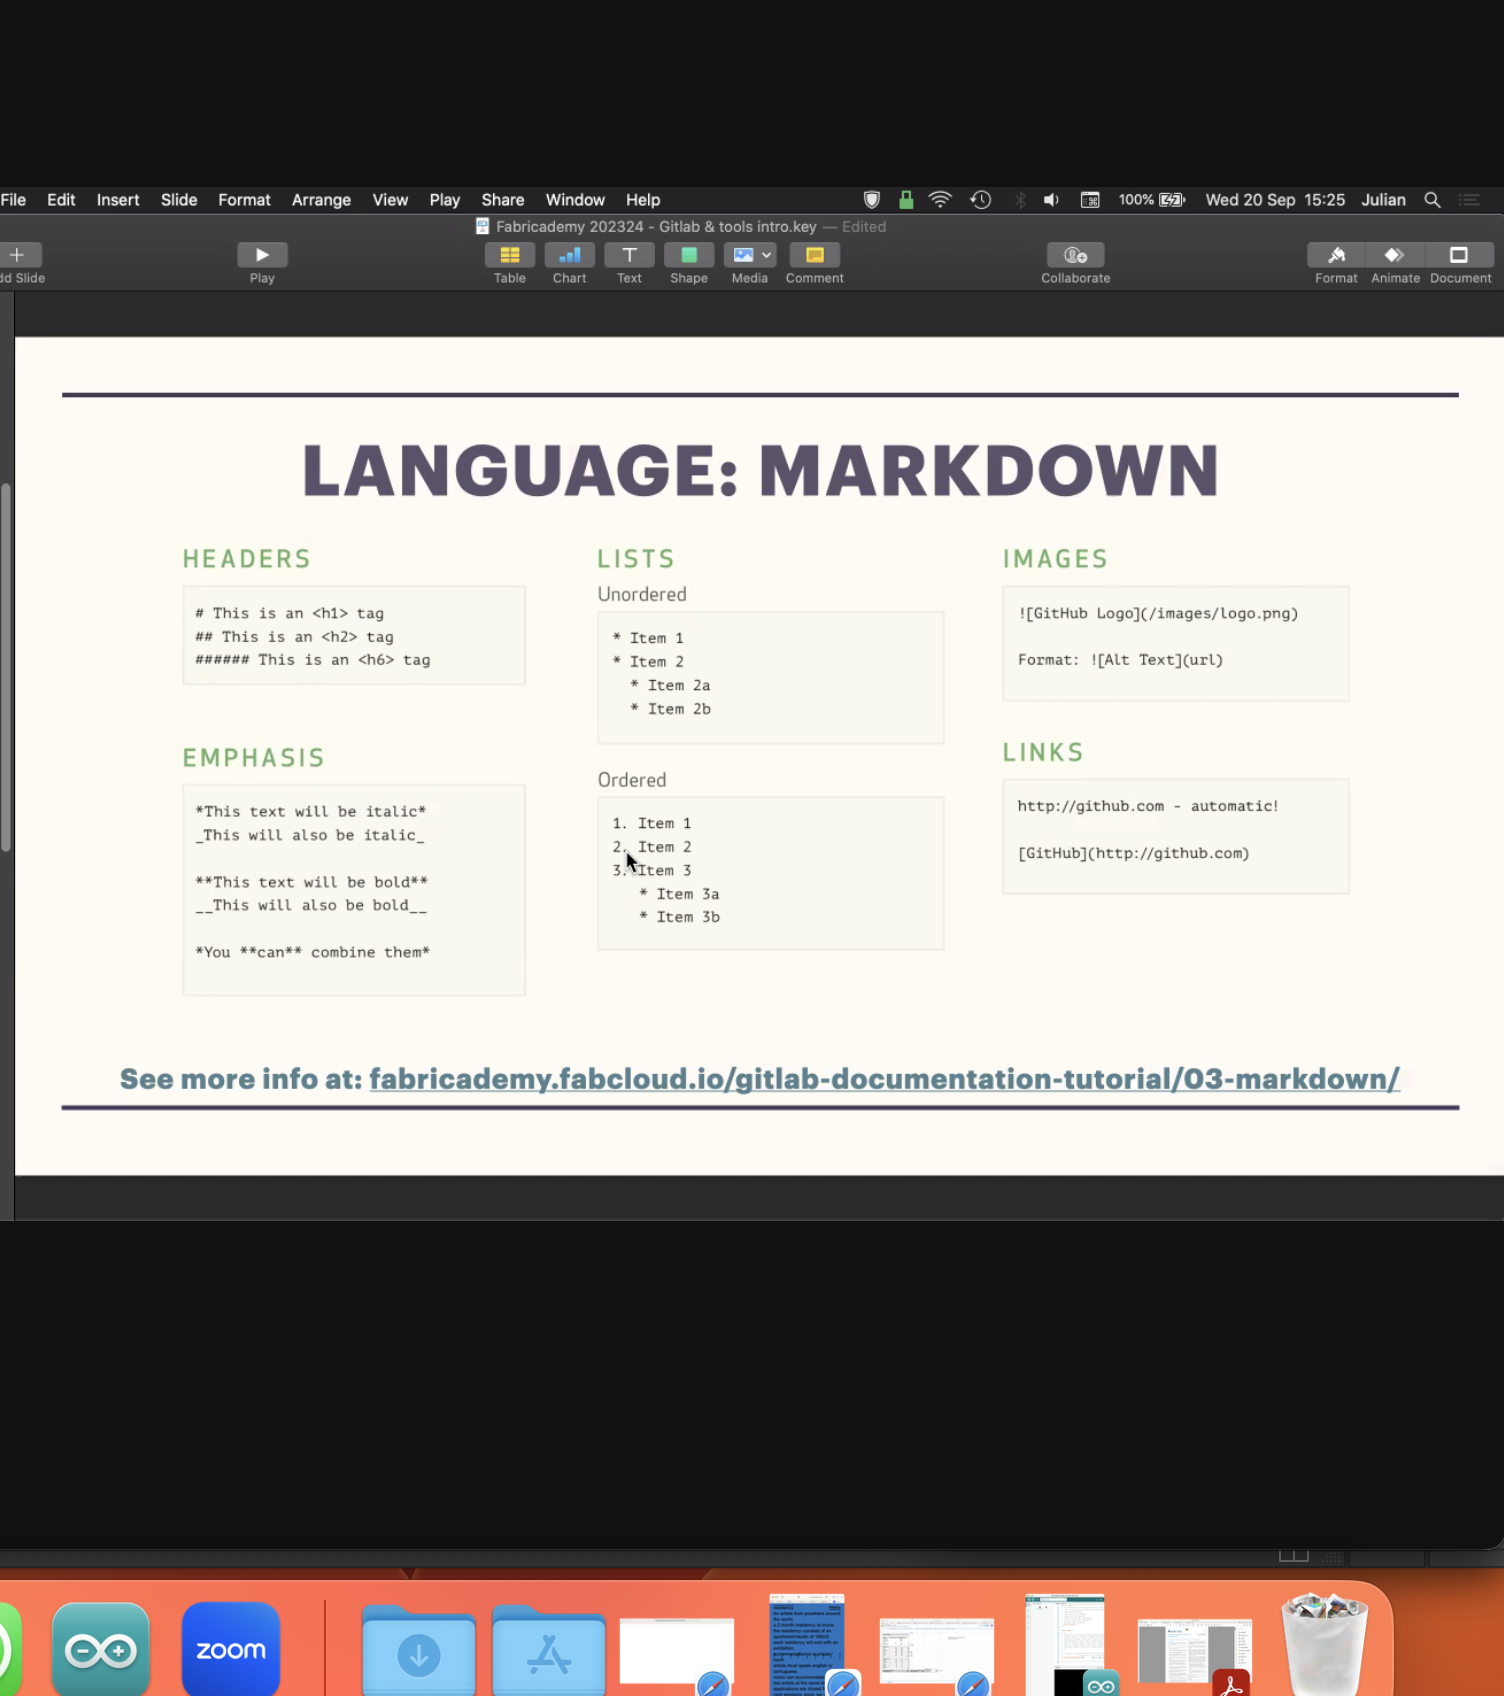Click the 100% battery status indicator
The image size is (1504, 1696).
pos(1152,200)
